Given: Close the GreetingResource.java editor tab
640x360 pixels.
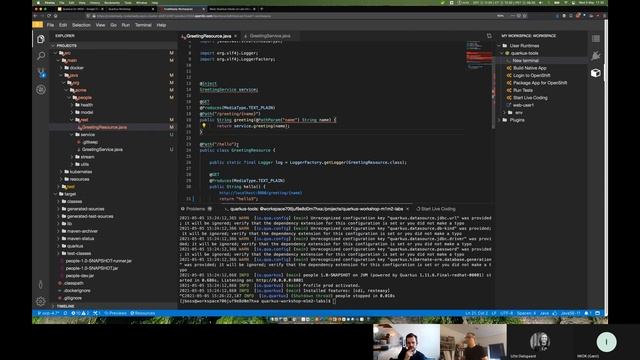Looking at the screenshot, I should click(x=236, y=36).
